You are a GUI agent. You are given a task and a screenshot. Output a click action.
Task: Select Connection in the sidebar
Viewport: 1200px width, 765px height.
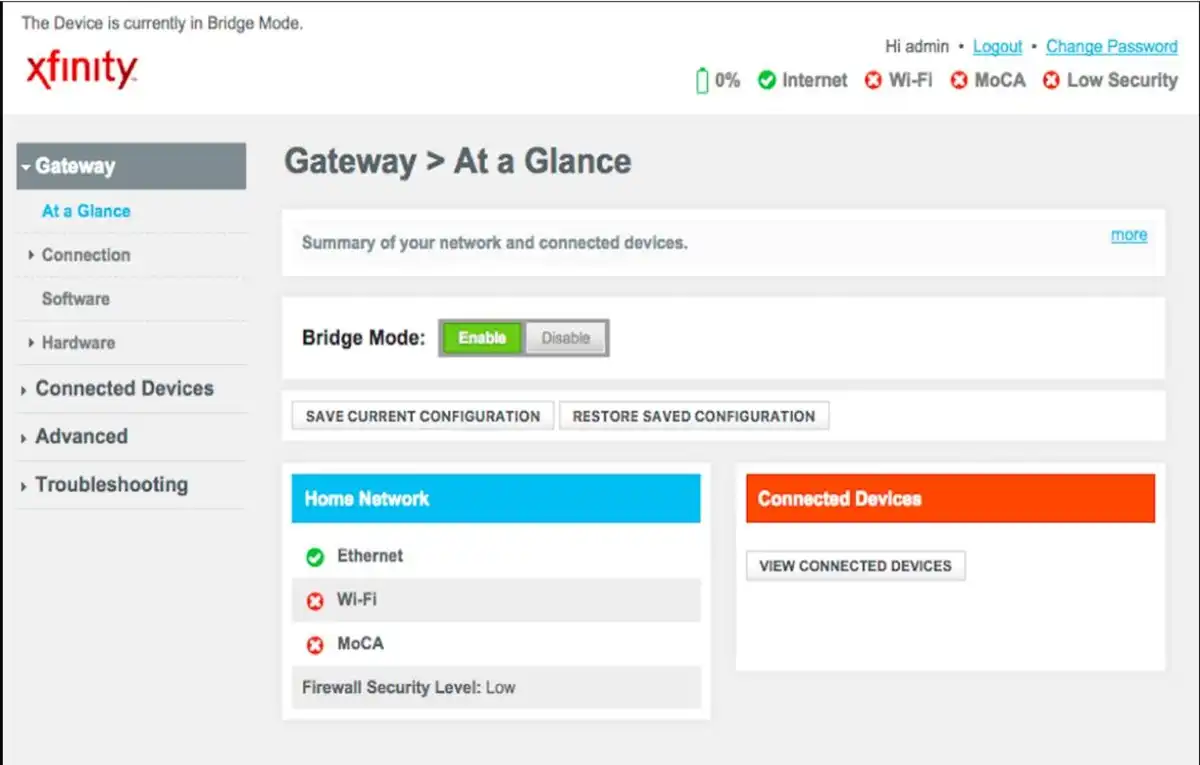click(86, 255)
